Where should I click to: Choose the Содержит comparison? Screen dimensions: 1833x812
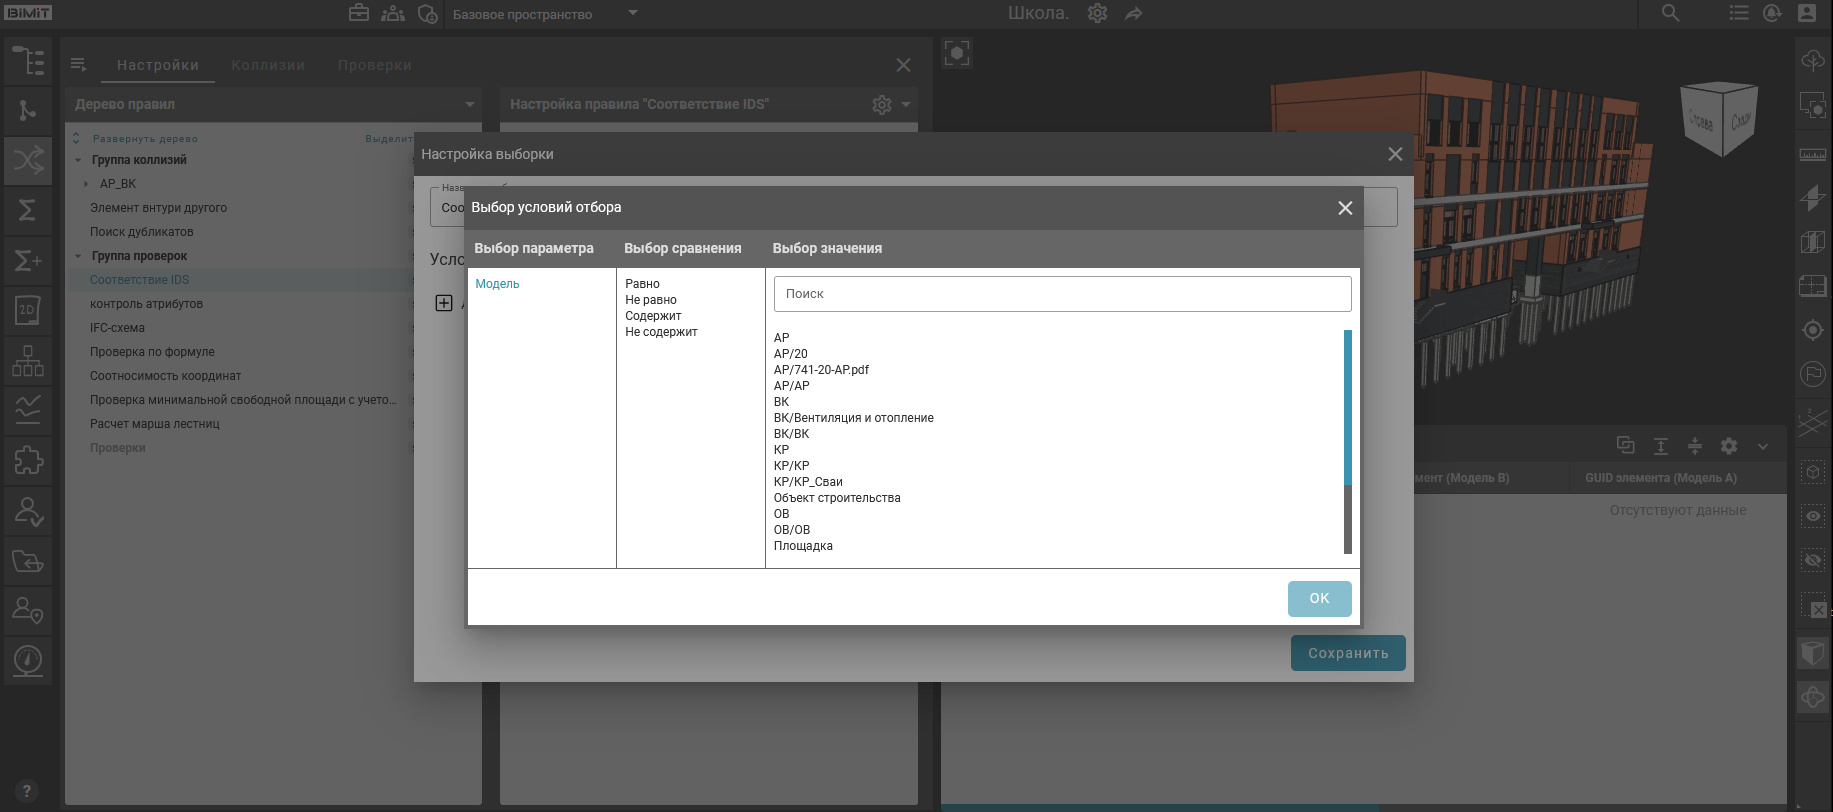point(653,316)
